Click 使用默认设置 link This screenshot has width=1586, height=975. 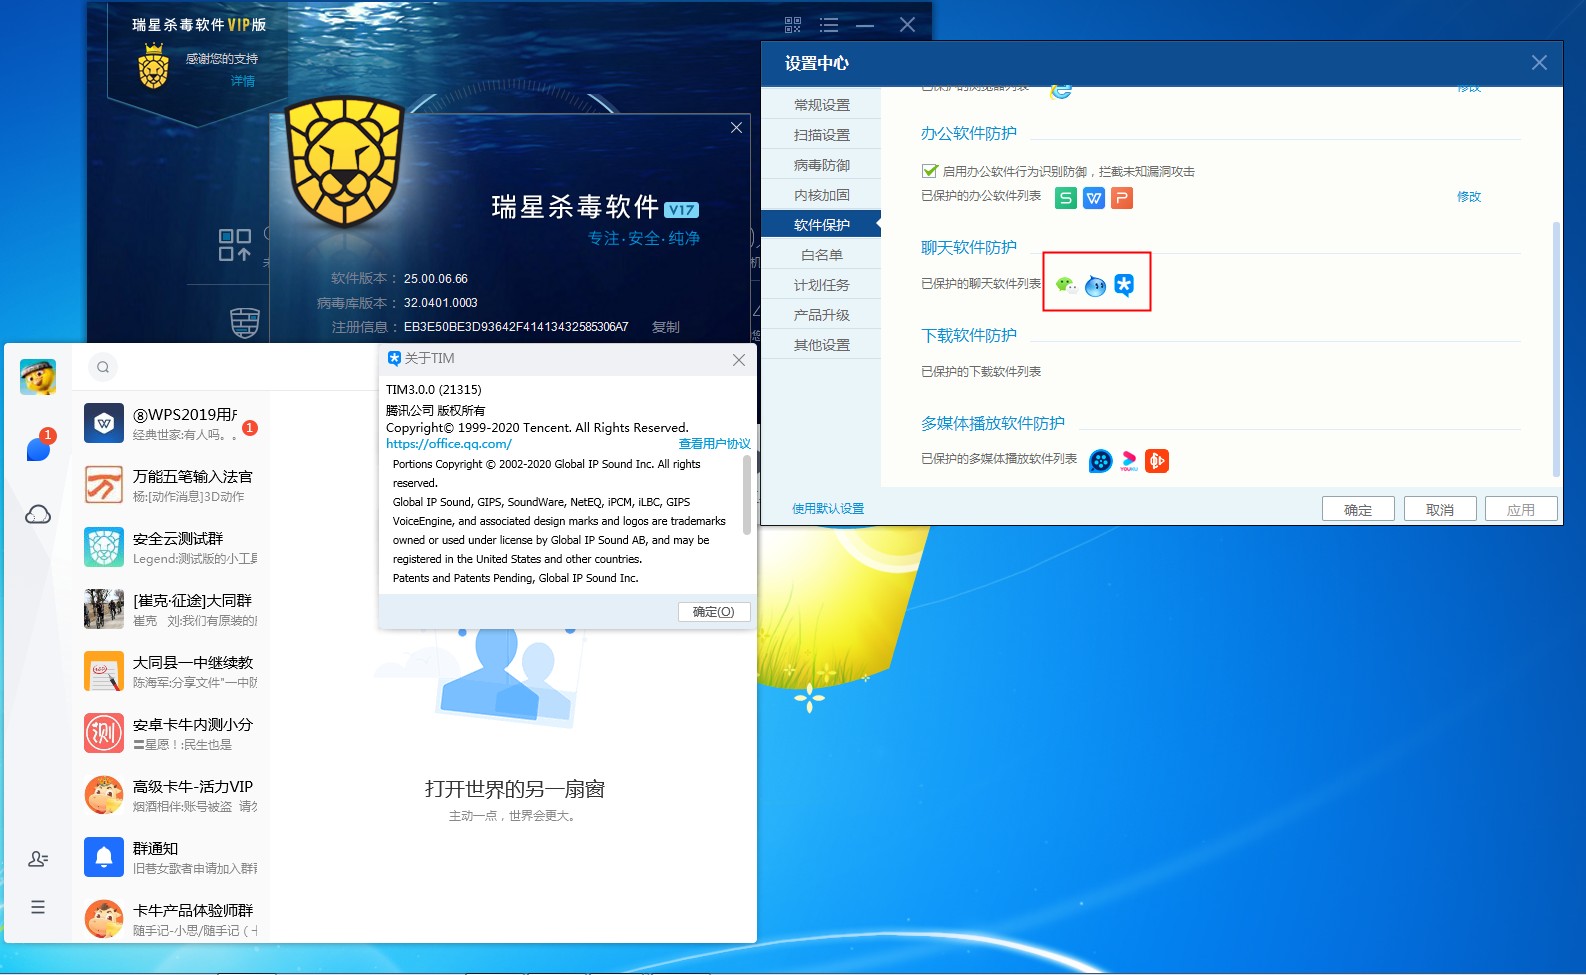tap(828, 508)
